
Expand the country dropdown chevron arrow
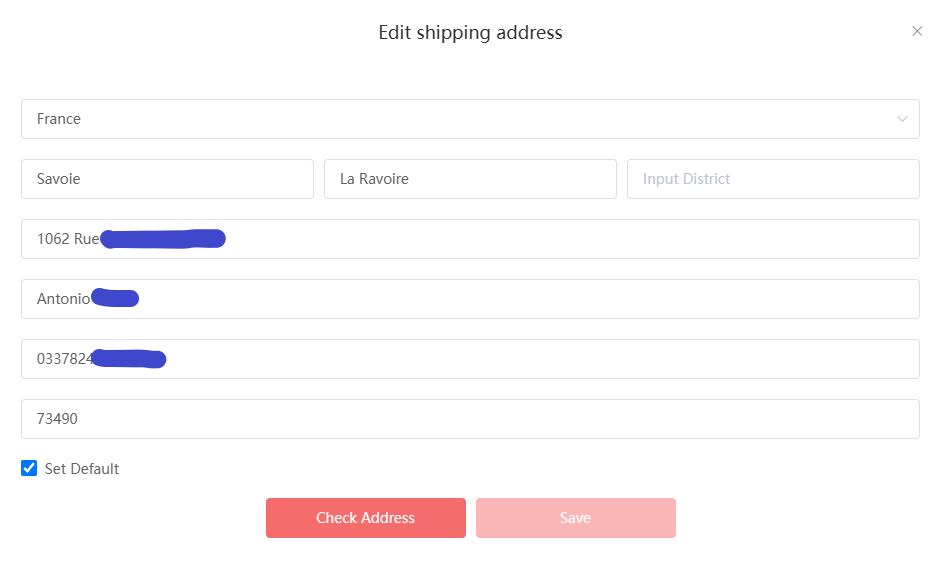pos(902,119)
